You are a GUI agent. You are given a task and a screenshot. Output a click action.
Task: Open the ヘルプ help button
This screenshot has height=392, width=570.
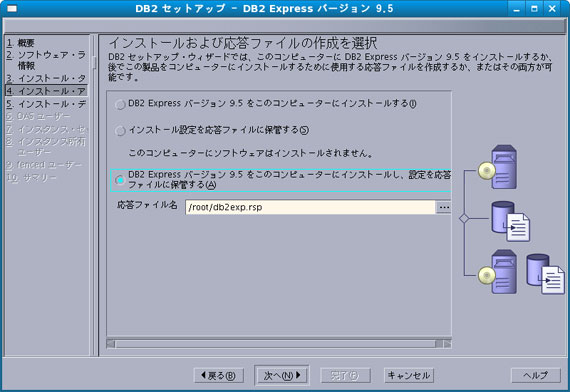click(x=536, y=375)
